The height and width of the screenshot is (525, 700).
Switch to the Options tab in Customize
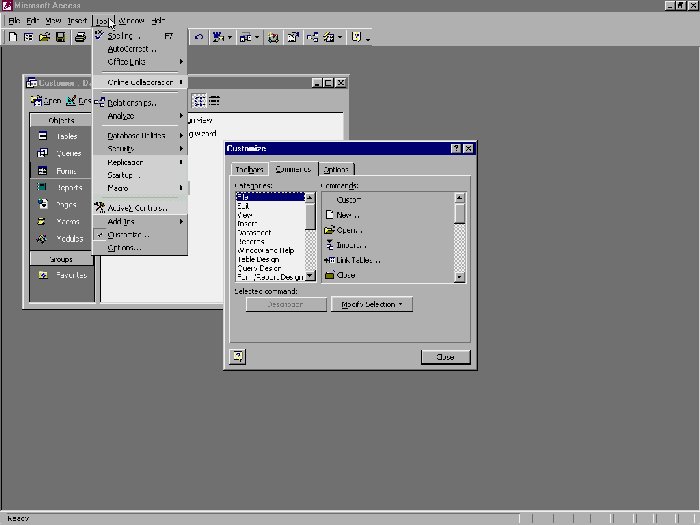[337, 169]
